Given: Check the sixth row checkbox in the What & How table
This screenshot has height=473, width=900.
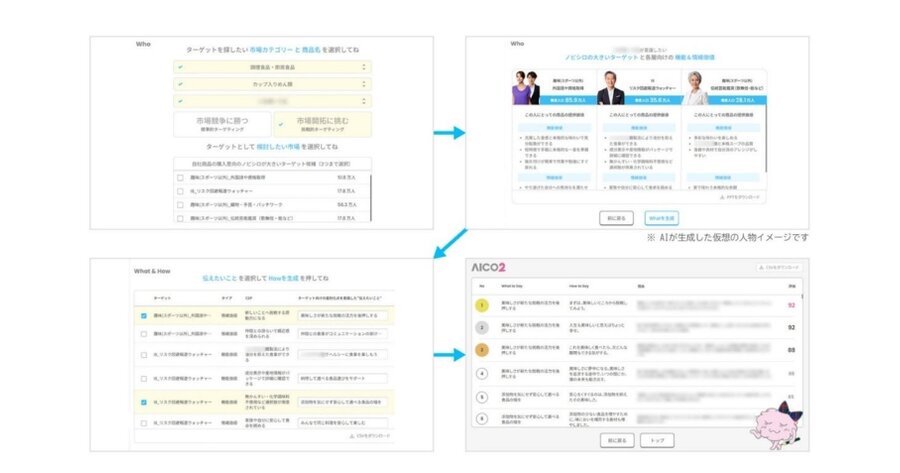Looking at the screenshot, I should click(143, 423).
